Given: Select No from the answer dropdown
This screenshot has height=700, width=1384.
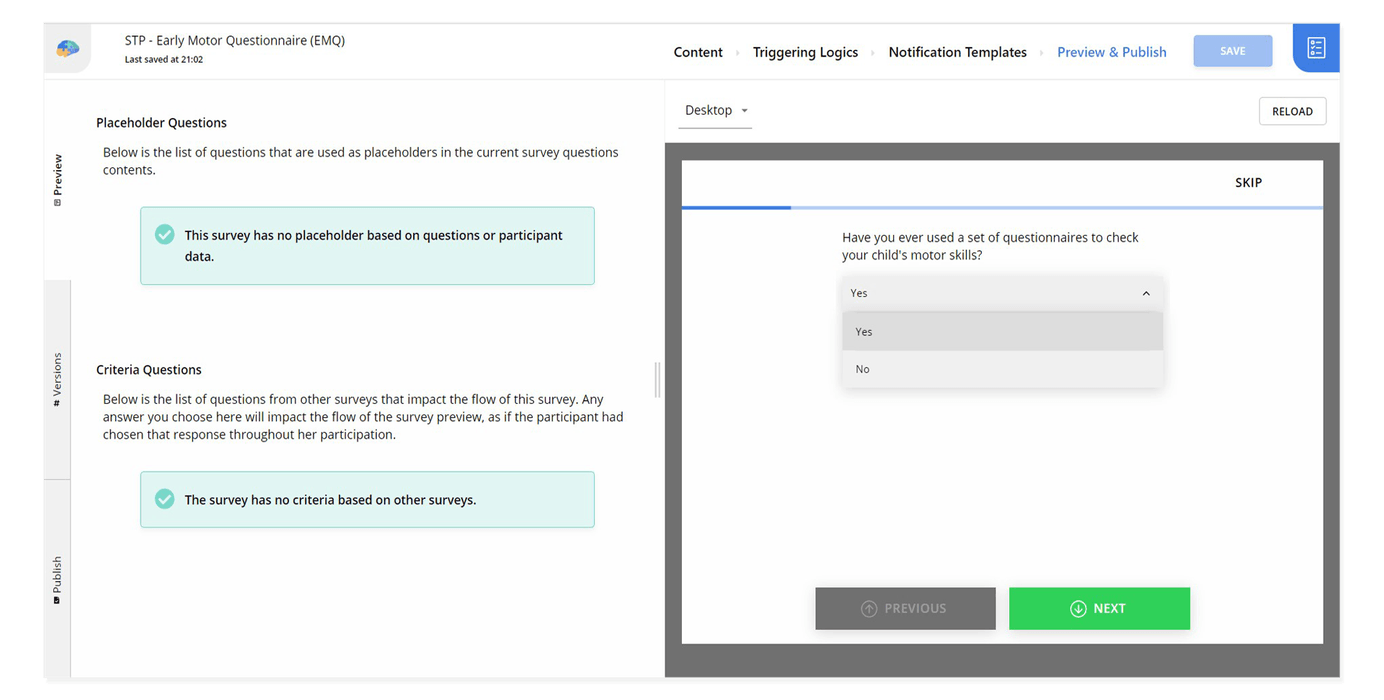Looking at the screenshot, I should (x=1002, y=368).
